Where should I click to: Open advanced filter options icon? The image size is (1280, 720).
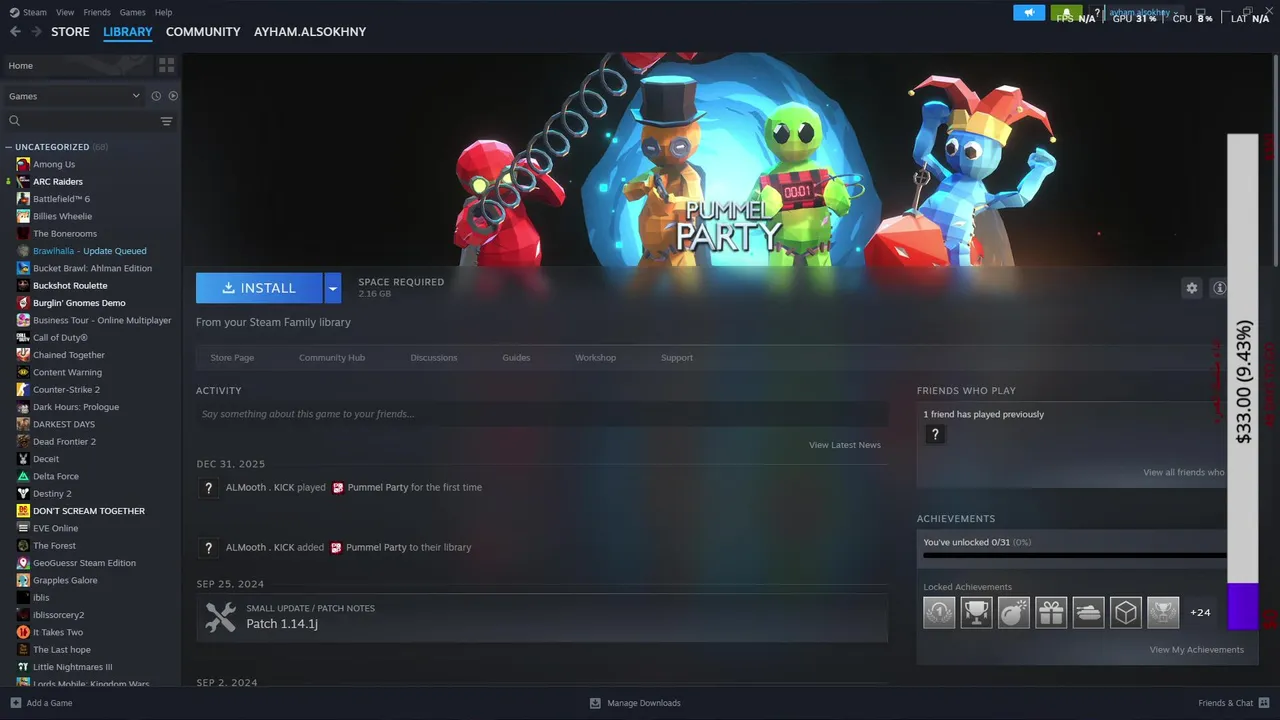pyautogui.click(x=166, y=121)
